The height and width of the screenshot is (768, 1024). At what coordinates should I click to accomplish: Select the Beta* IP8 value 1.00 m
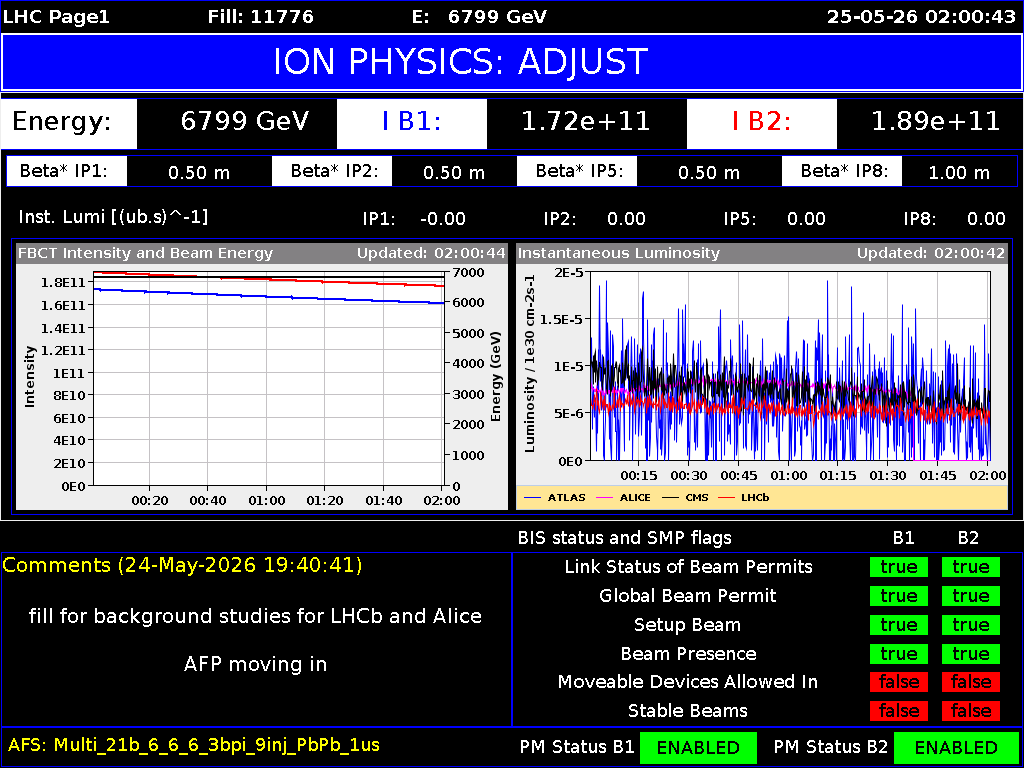click(959, 172)
